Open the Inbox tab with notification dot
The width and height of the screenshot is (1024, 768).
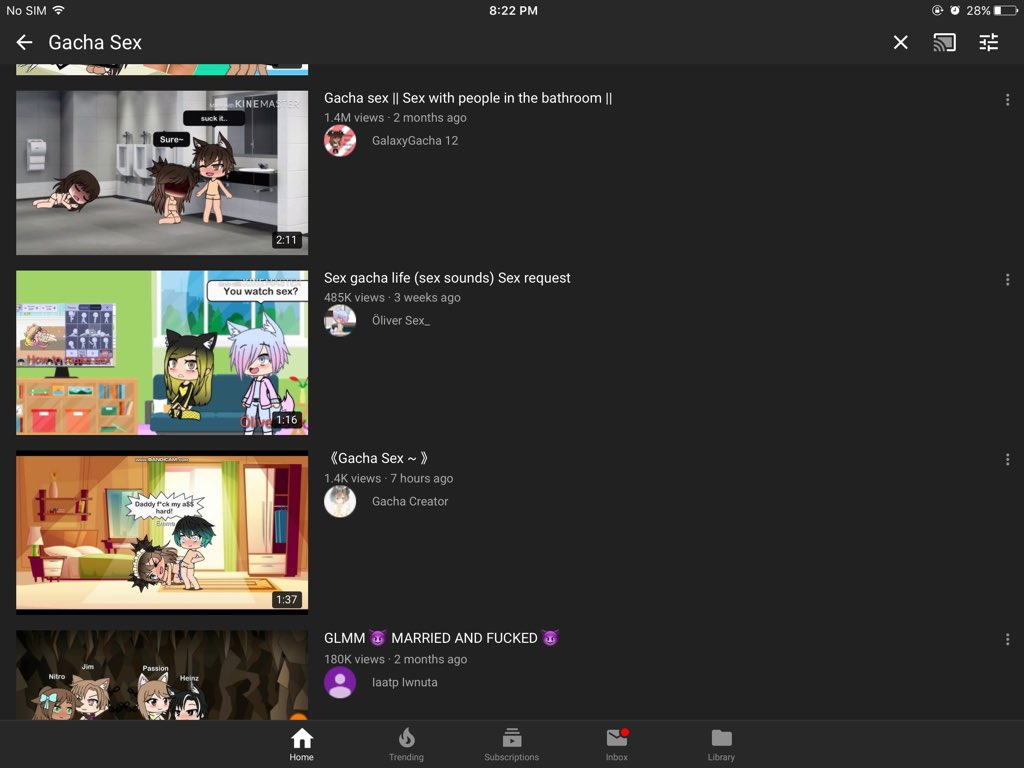coord(616,744)
